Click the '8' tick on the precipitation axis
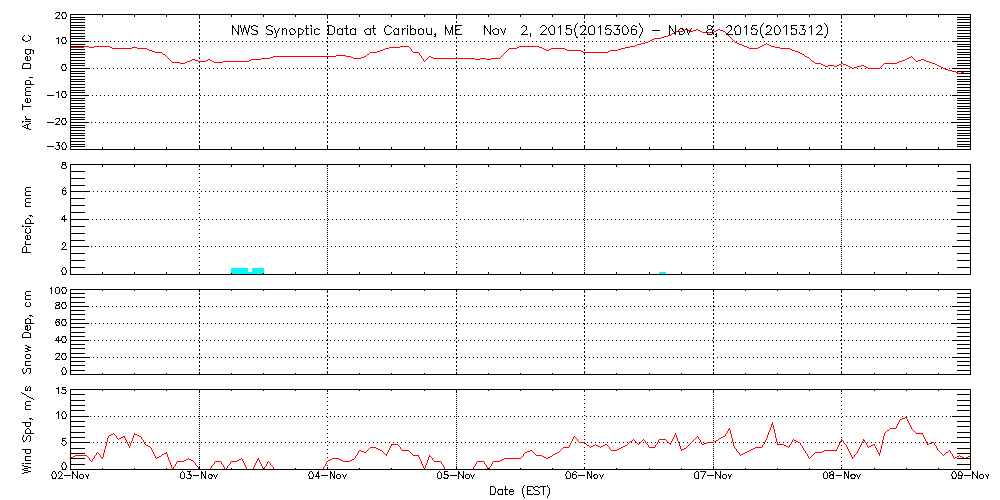 63,165
